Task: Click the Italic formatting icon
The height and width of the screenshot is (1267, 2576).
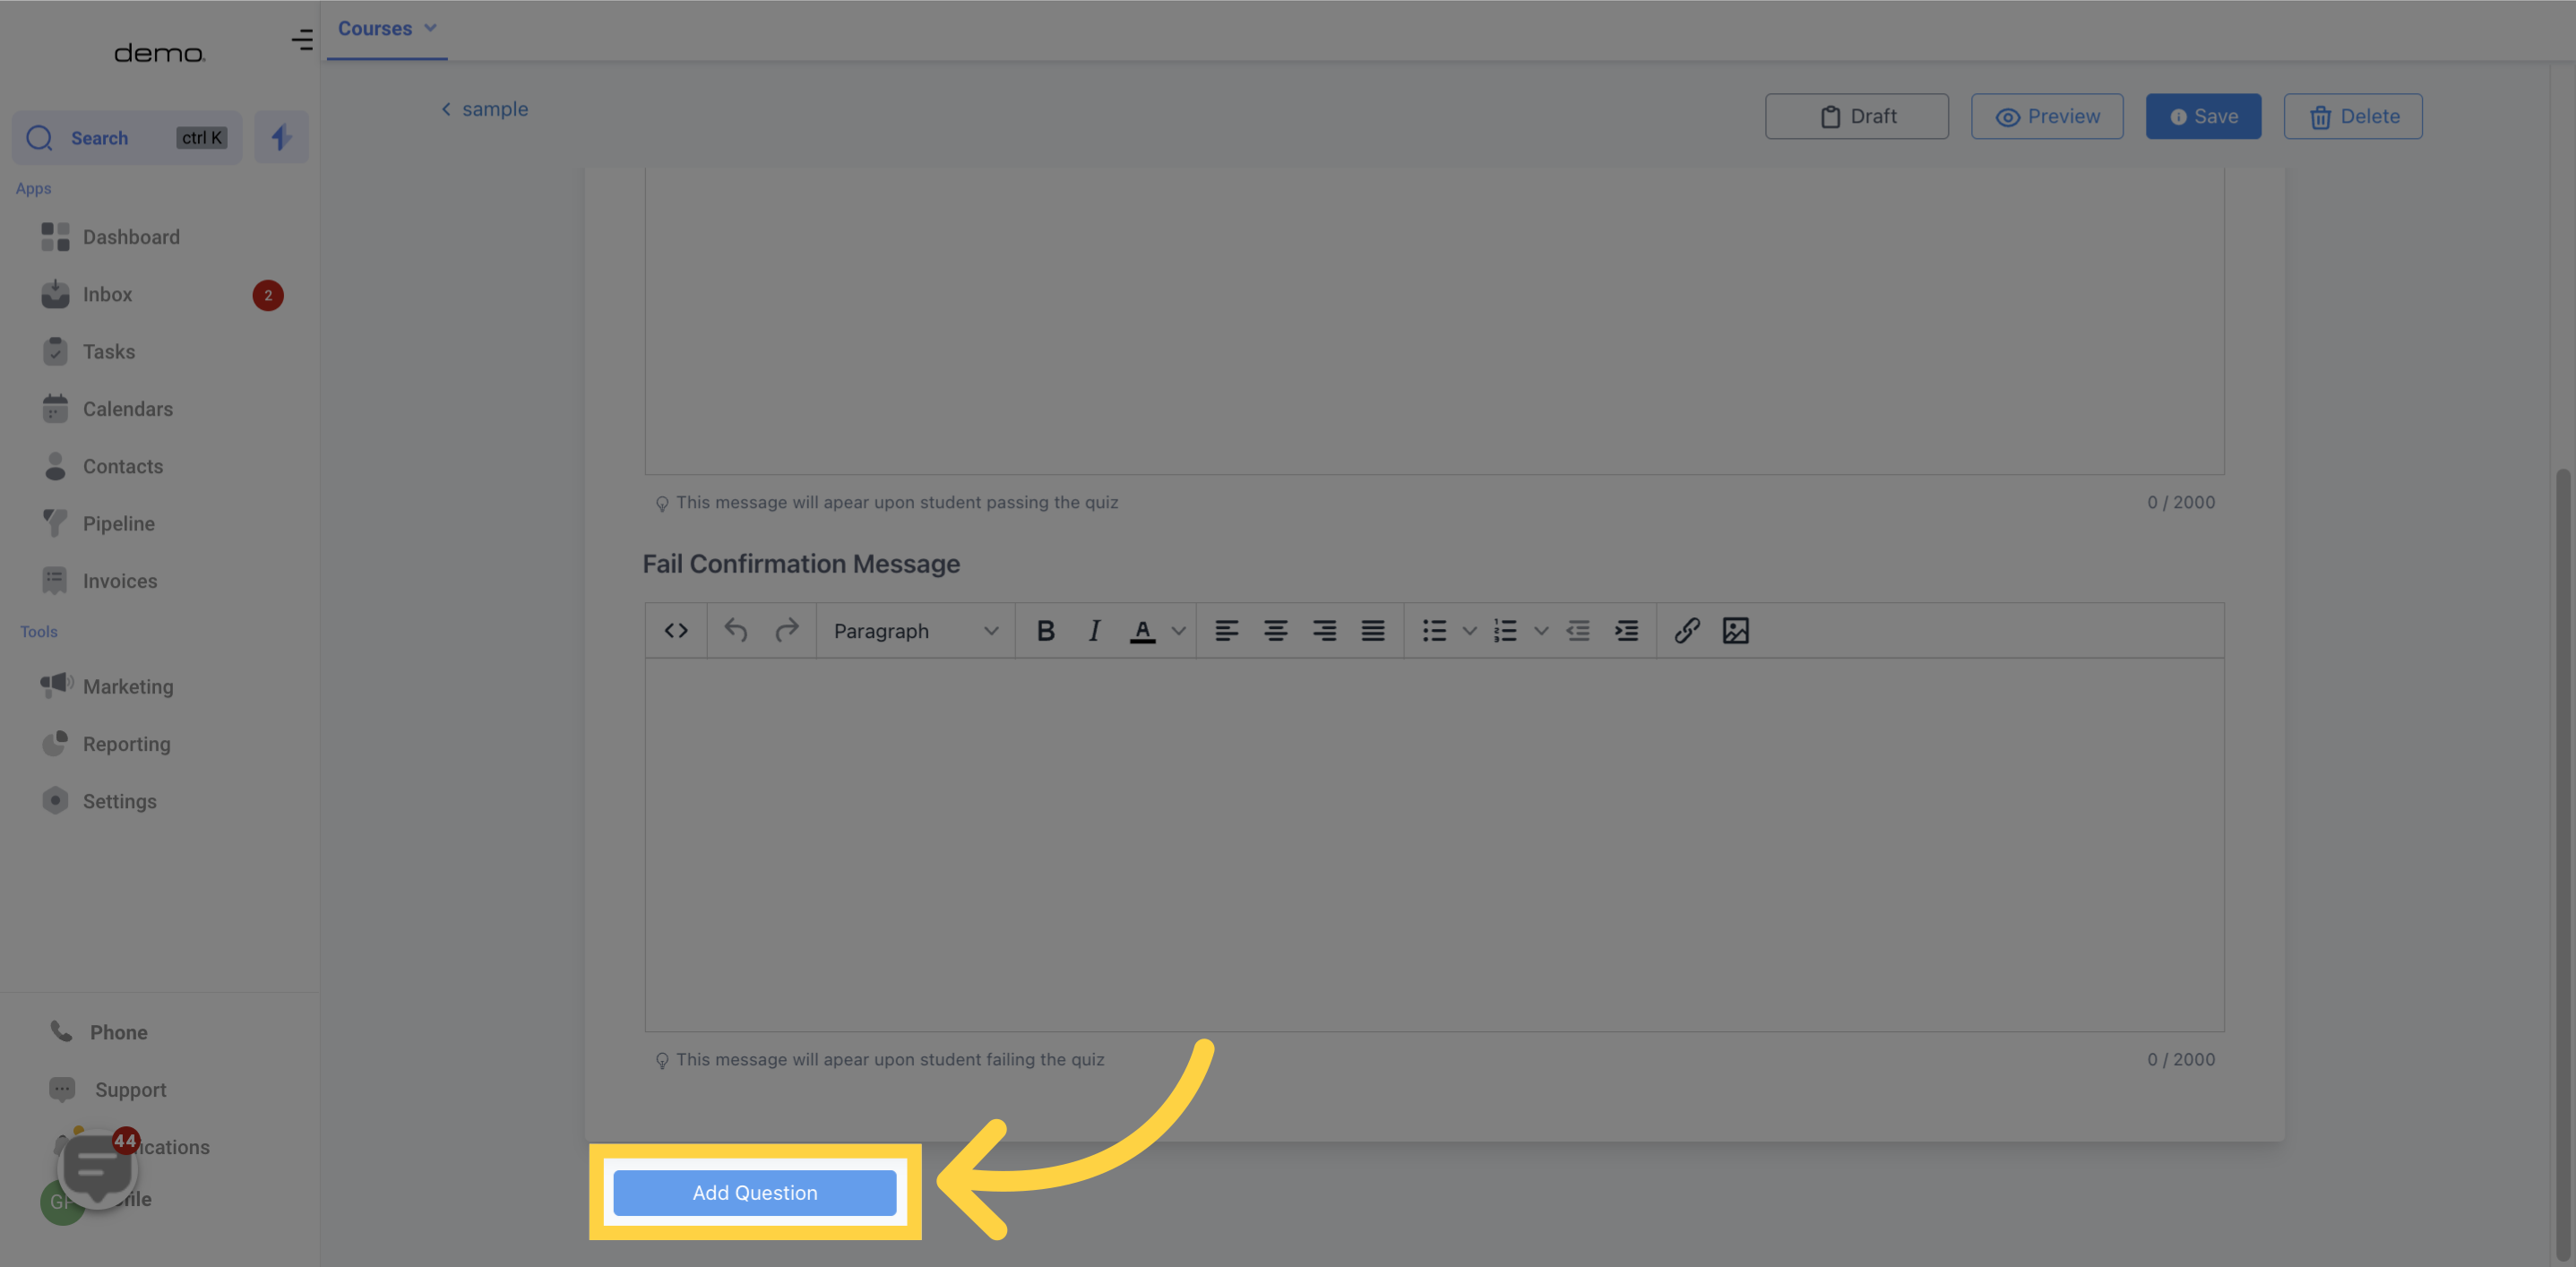Action: 1094,629
